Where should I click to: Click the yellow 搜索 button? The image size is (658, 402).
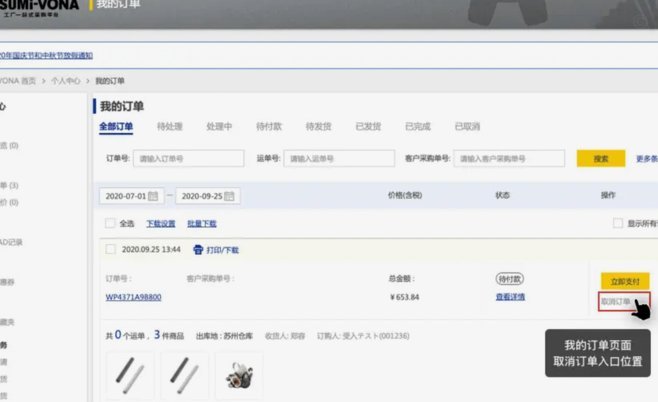click(601, 159)
